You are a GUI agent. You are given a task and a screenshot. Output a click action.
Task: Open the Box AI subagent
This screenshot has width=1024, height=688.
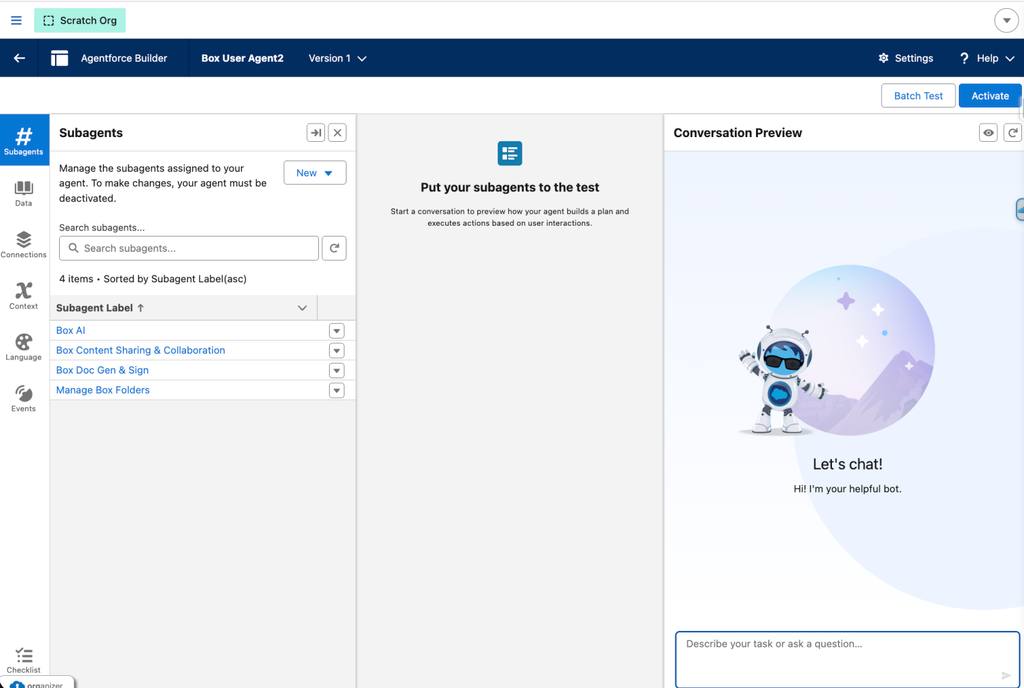click(x=71, y=330)
